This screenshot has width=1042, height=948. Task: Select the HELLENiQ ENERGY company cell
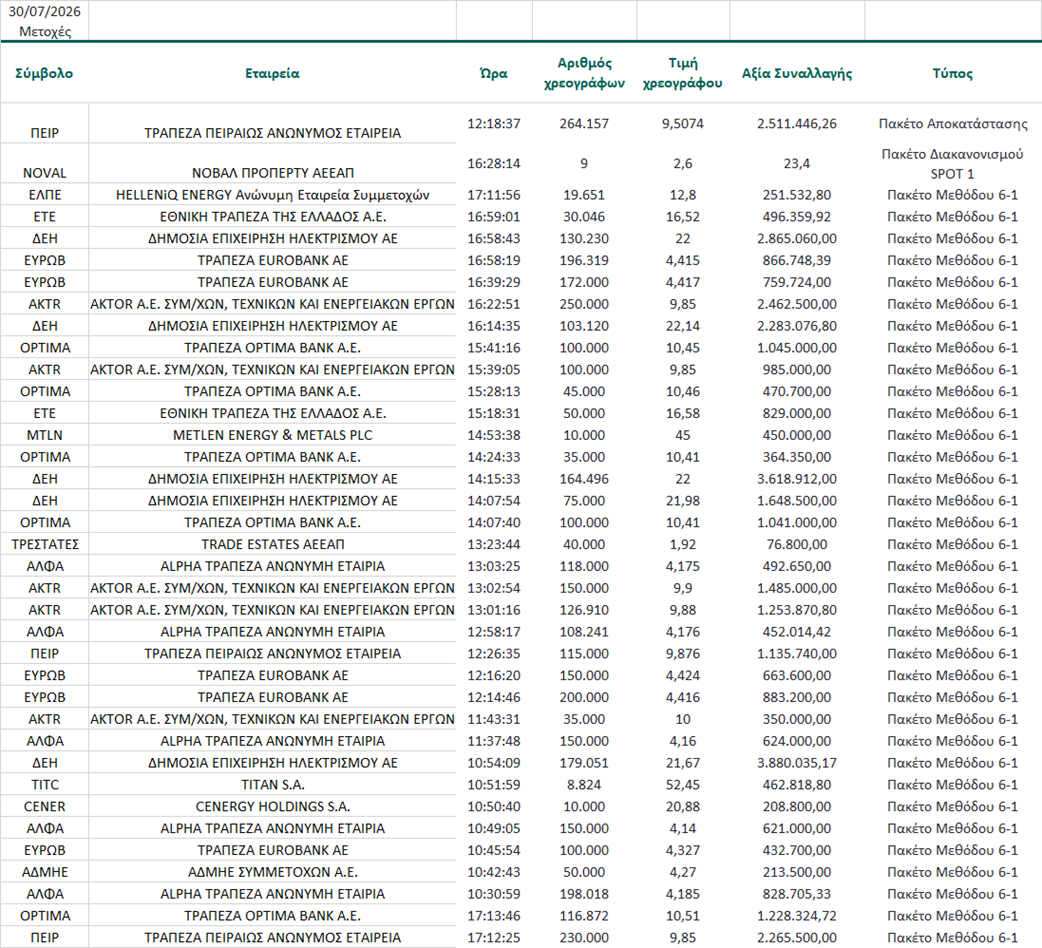click(x=272, y=195)
